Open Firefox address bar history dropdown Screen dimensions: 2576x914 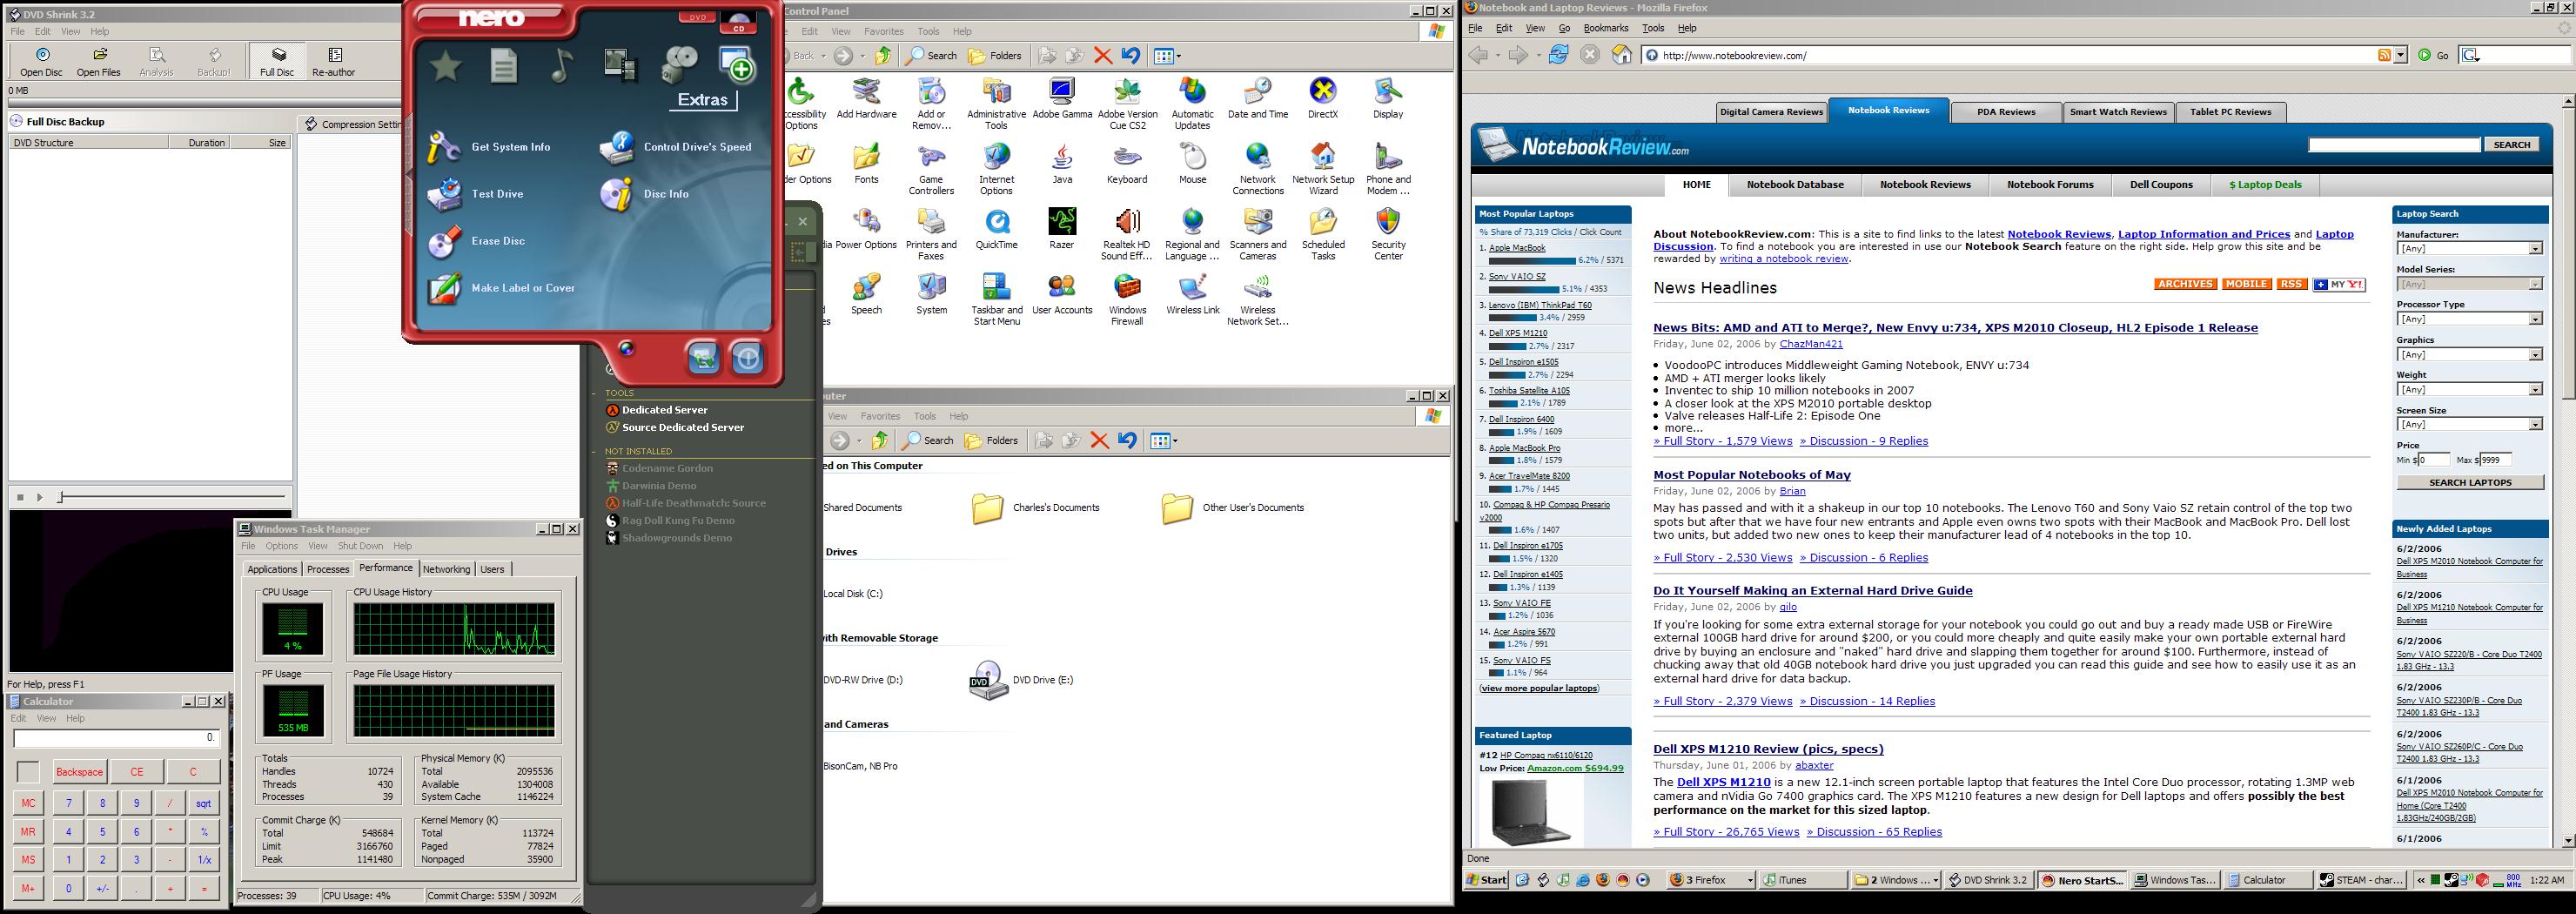[x=2400, y=55]
